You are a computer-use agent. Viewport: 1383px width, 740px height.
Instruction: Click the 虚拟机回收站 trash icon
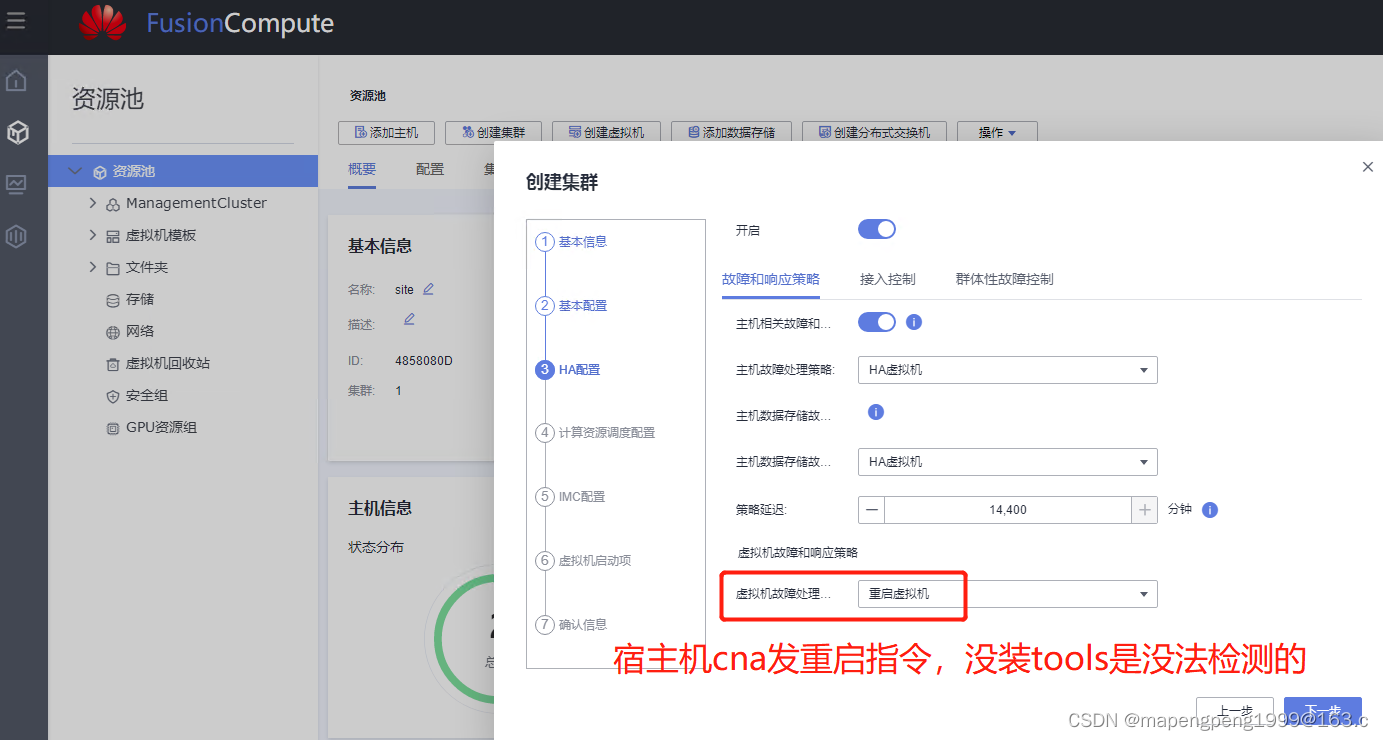pyautogui.click(x=113, y=364)
